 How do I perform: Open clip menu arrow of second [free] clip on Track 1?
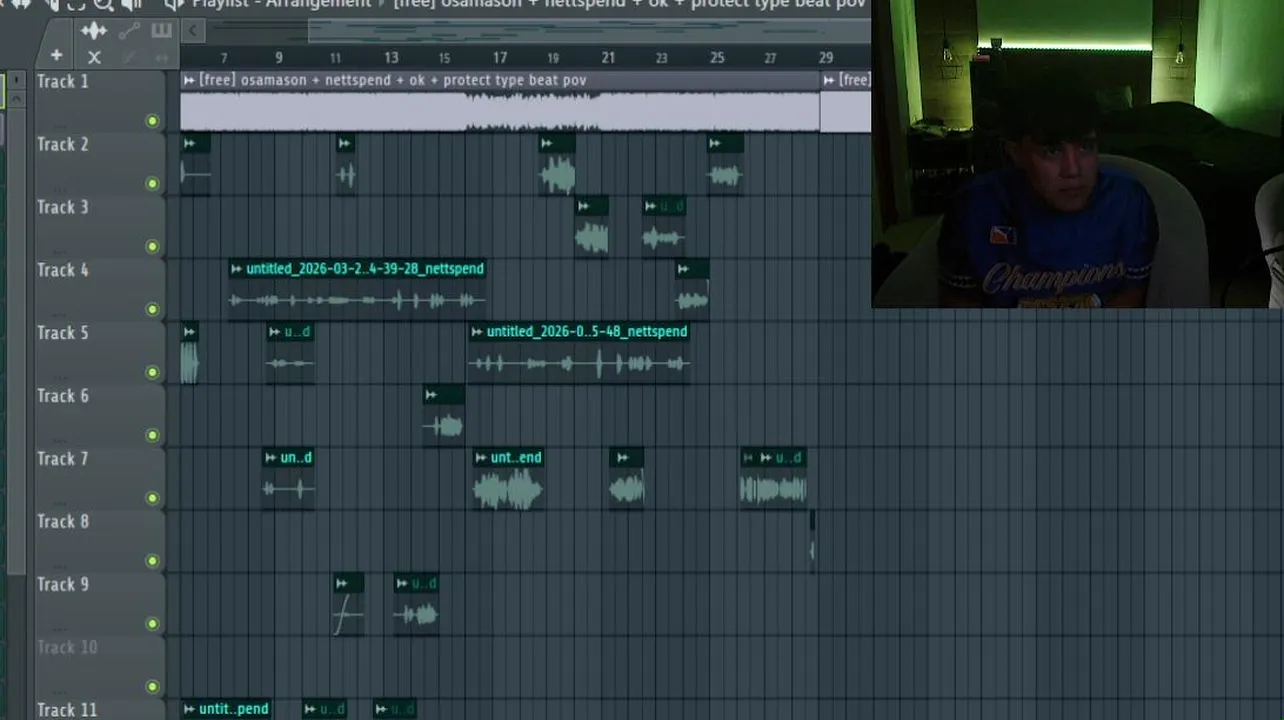pyautogui.click(x=829, y=80)
